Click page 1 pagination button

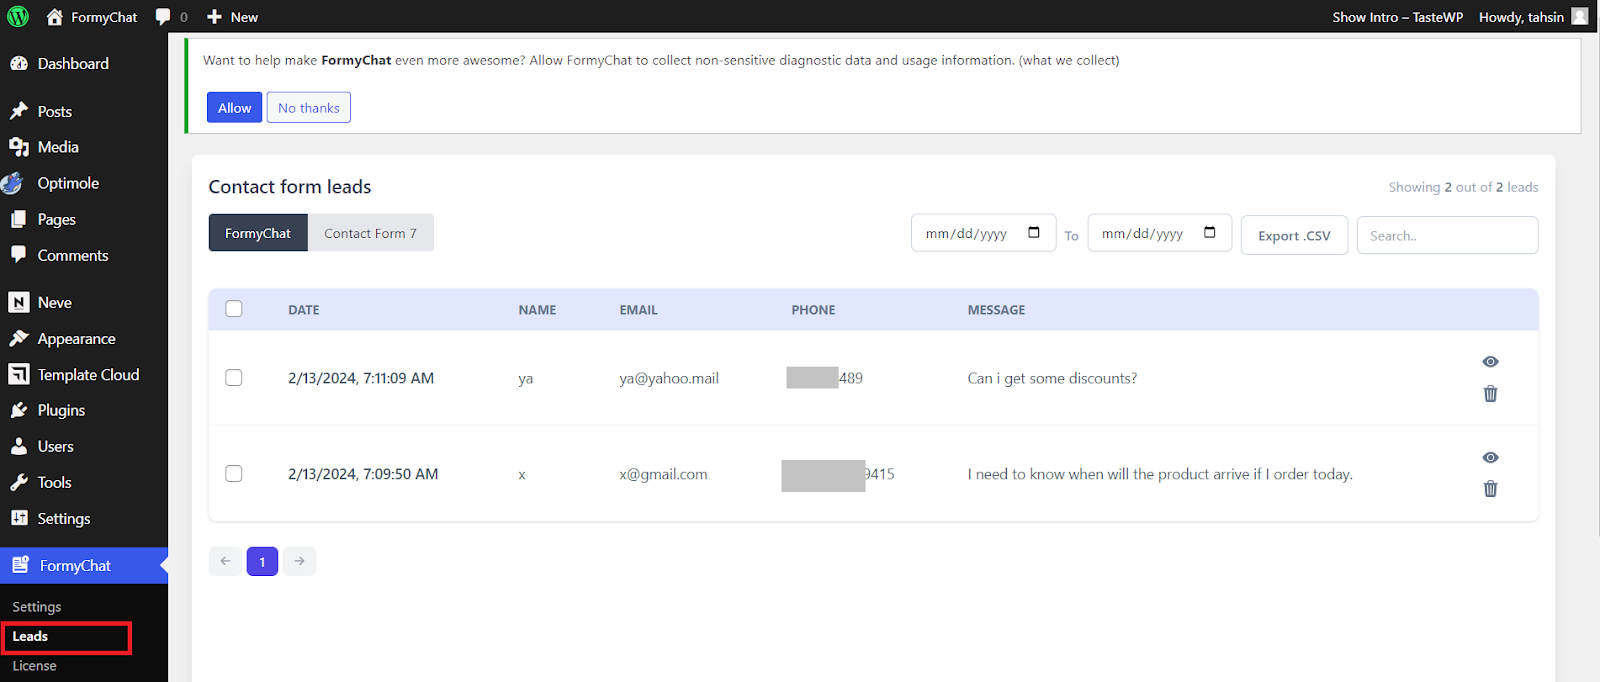262,561
